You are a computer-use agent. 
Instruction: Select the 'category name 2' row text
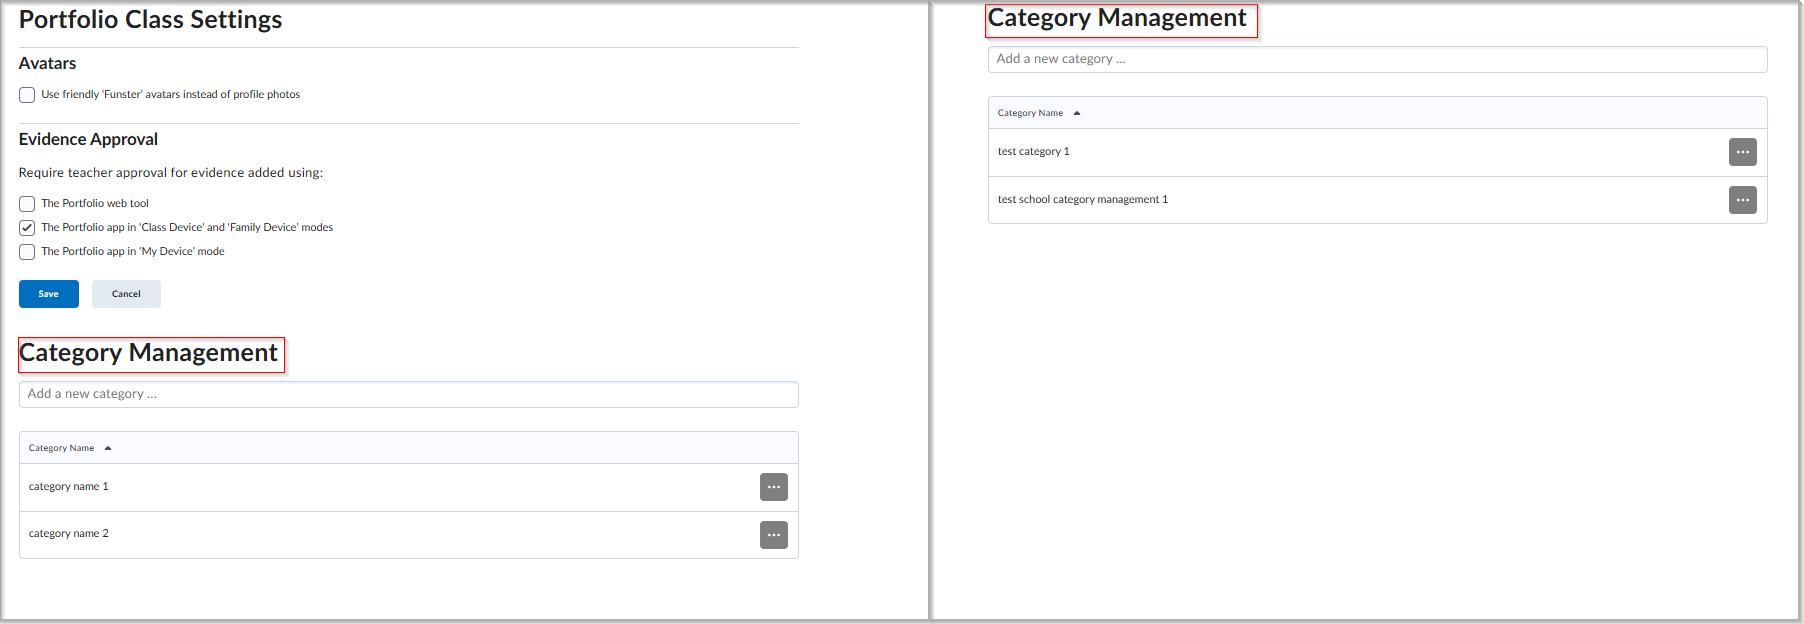click(69, 534)
